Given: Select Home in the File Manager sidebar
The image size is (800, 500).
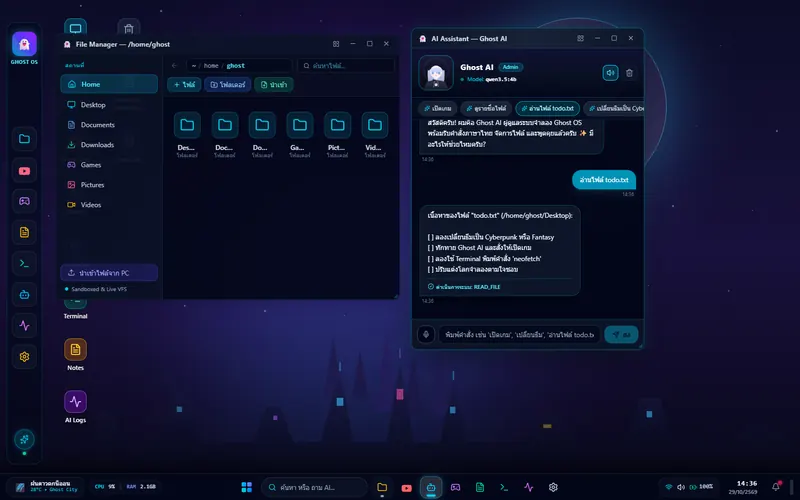Looking at the screenshot, I should pos(109,84).
